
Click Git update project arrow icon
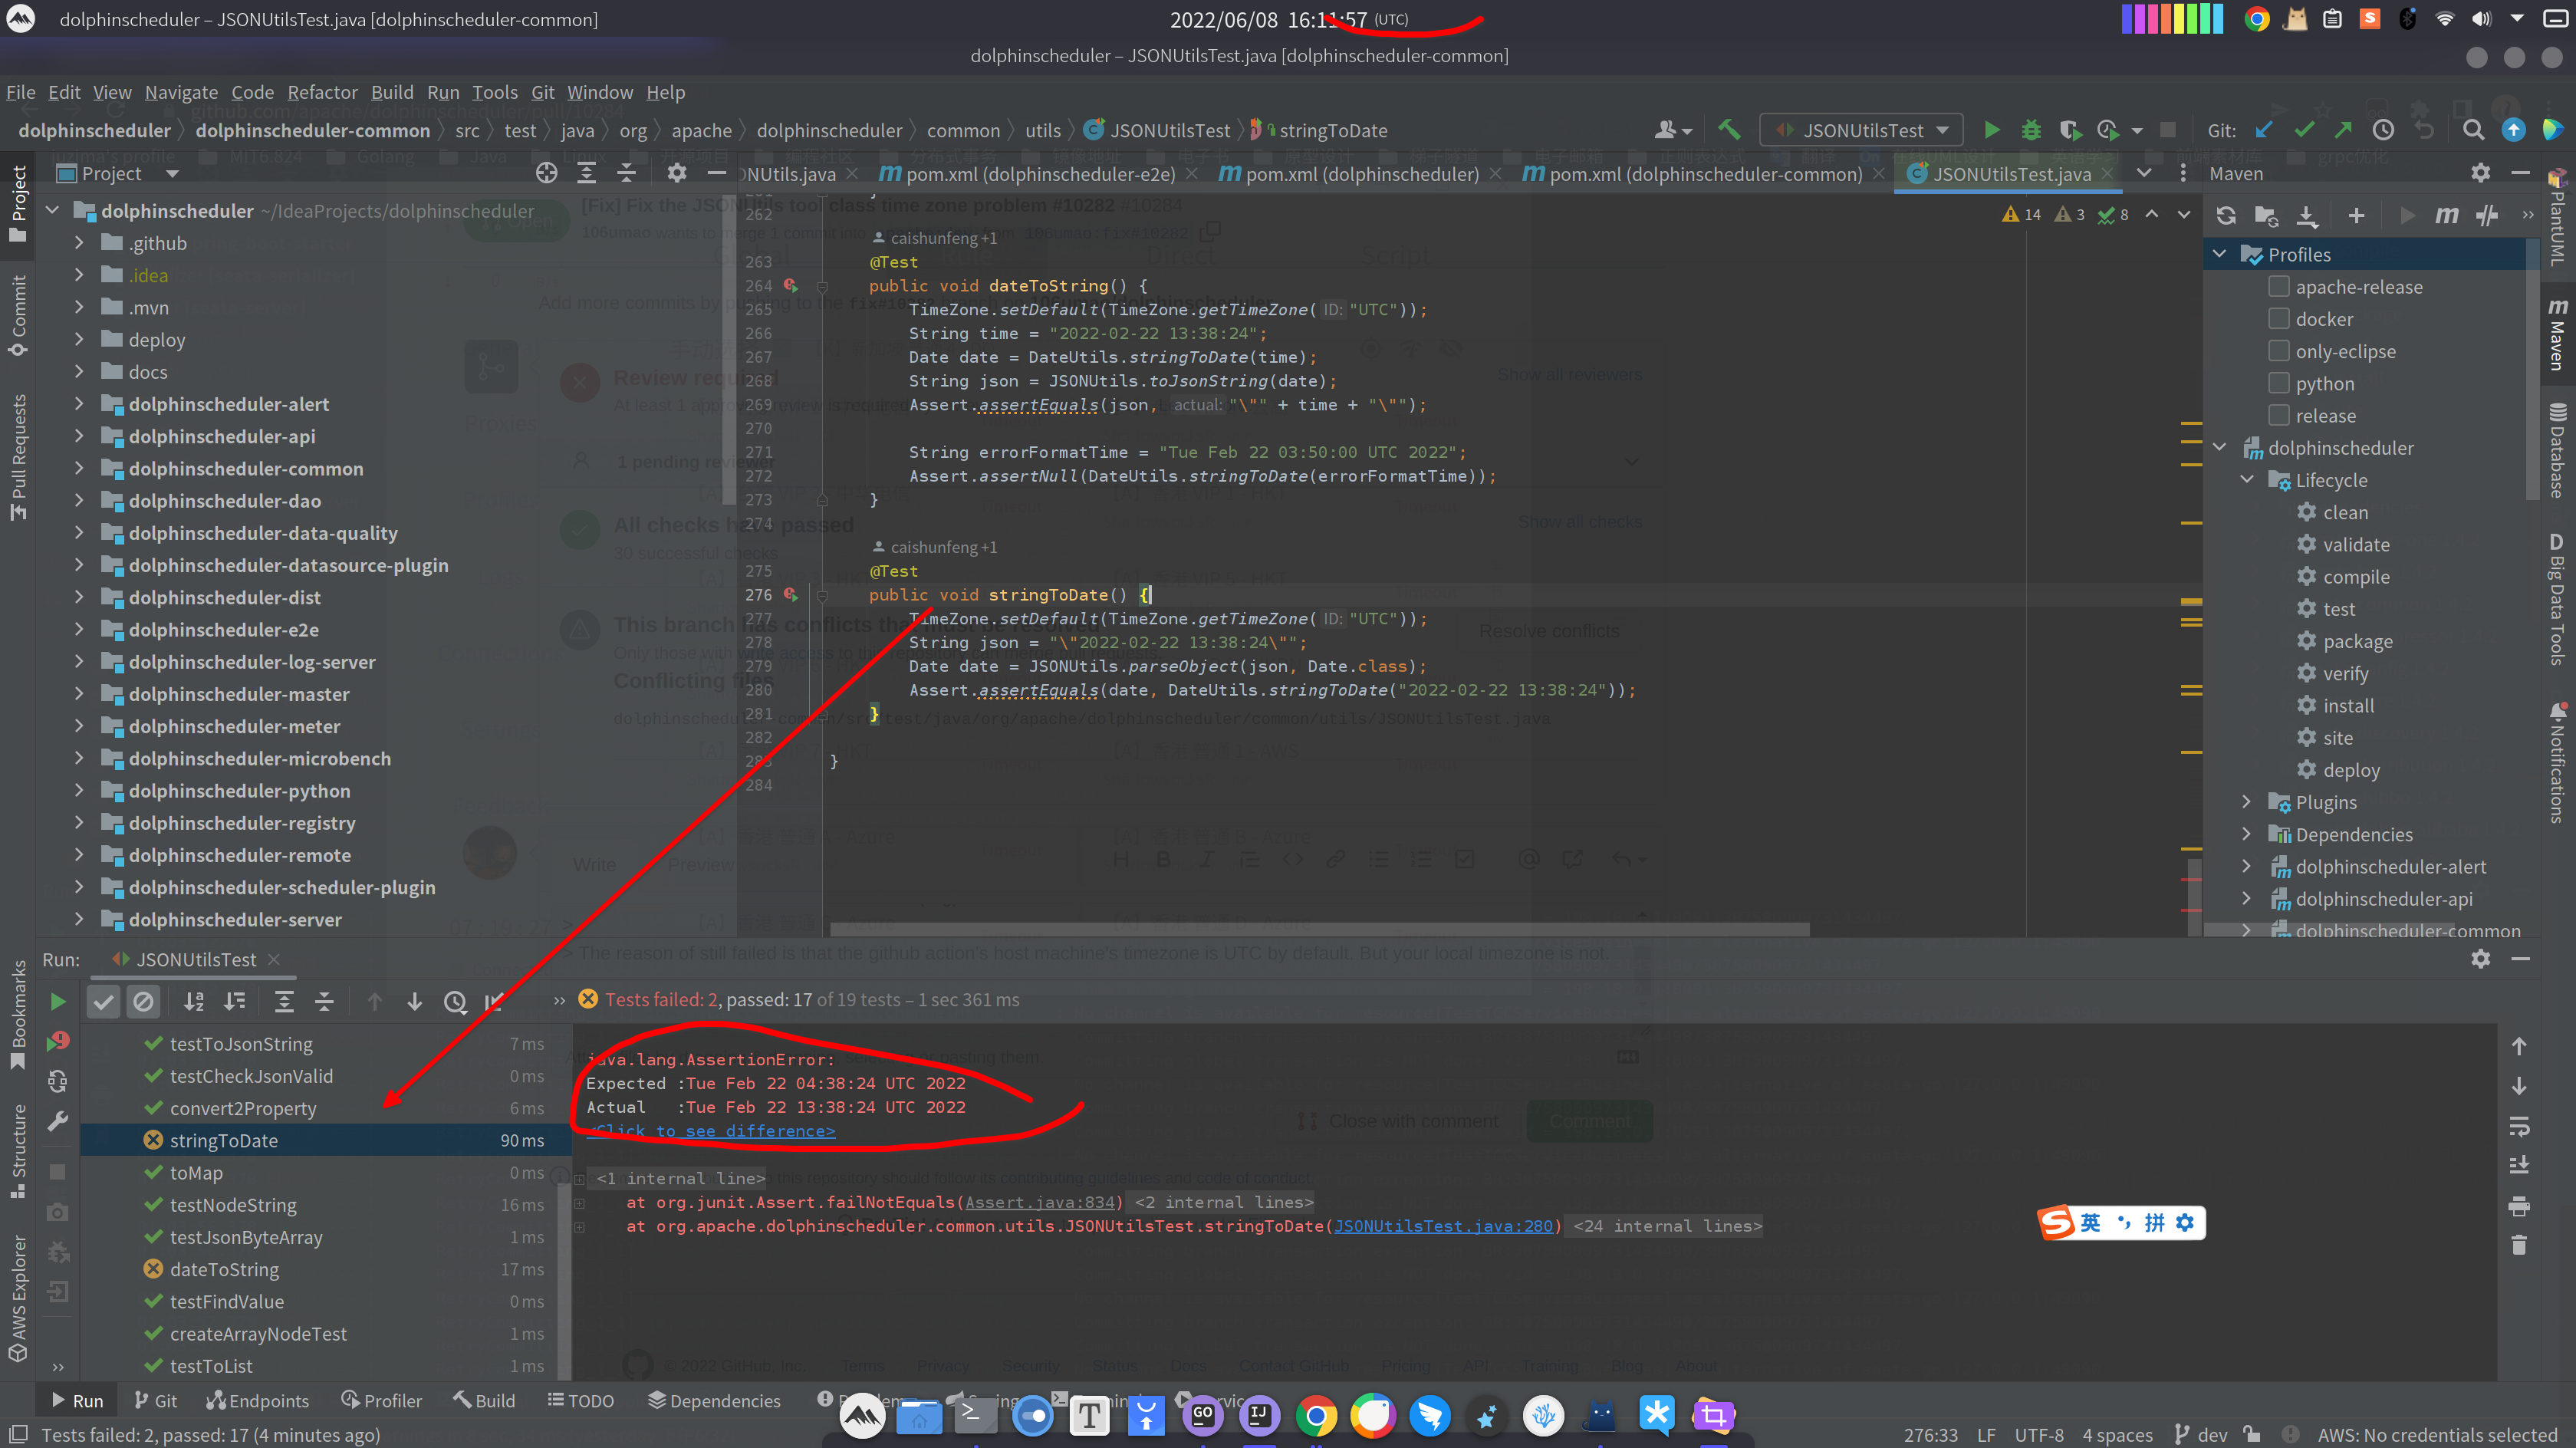click(x=2264, y=130)
